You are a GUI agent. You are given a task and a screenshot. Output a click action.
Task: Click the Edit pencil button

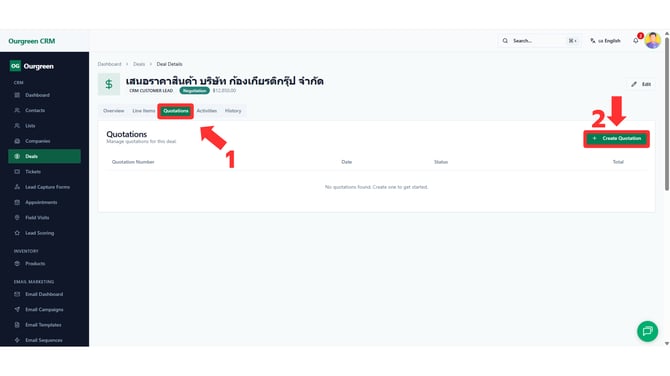pyautogui.click(x=641, y=84)
